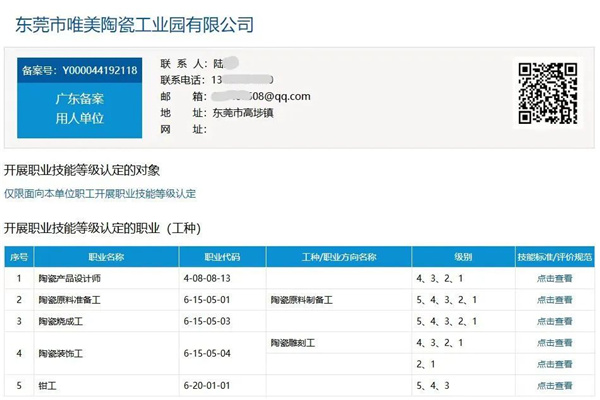
Task: Click the 级别 column header
Action: point(463,257)
